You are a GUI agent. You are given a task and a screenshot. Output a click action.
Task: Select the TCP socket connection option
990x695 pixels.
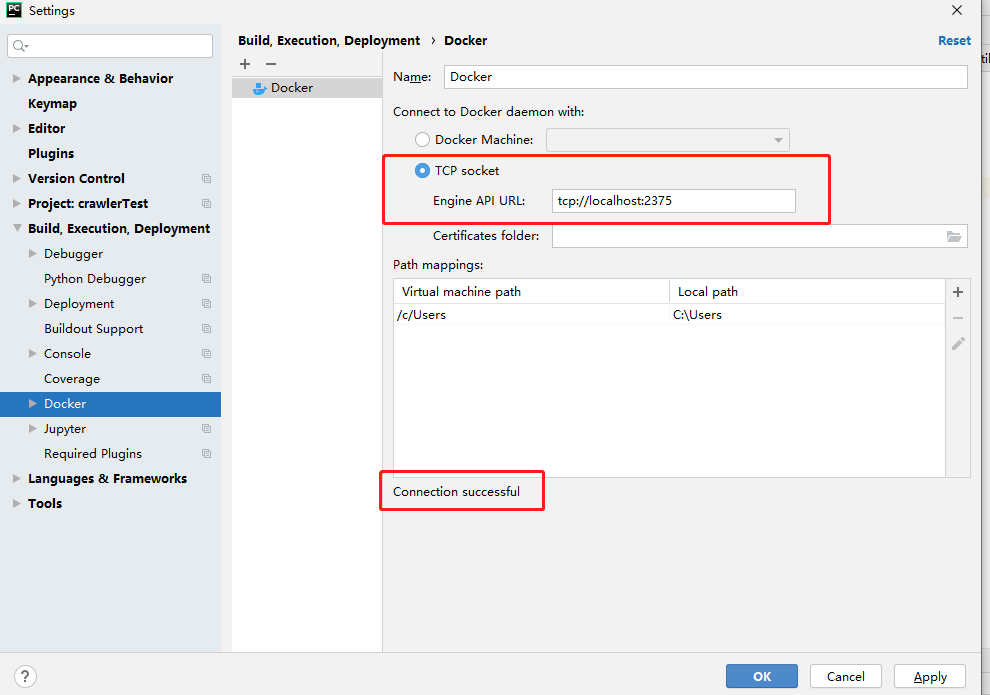coord(422,170)
